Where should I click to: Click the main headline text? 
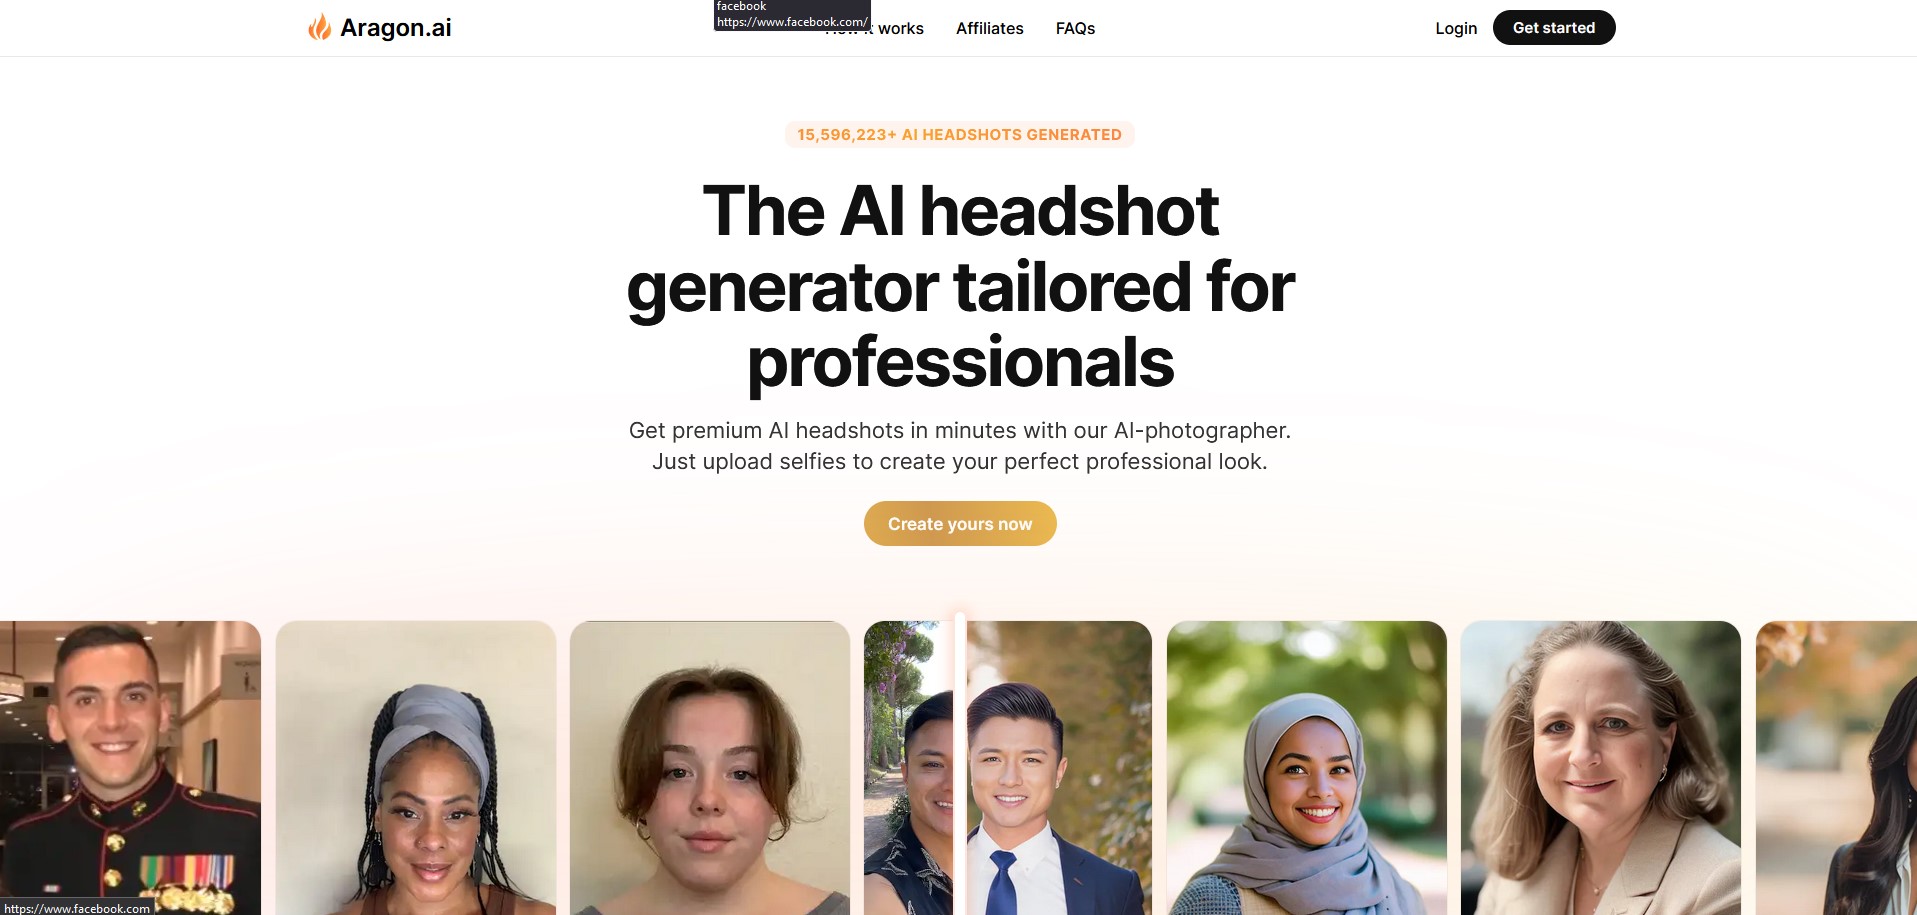(960, 286)
